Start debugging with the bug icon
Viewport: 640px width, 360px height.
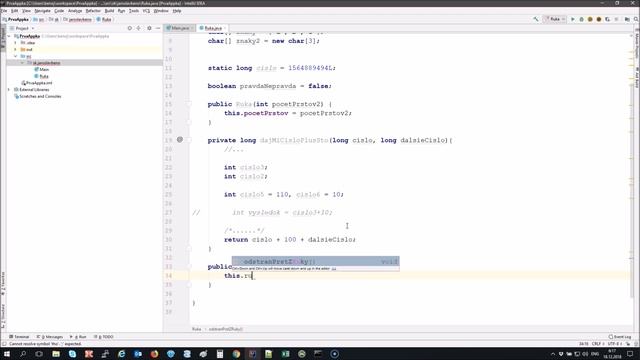(x=581, y=19)
